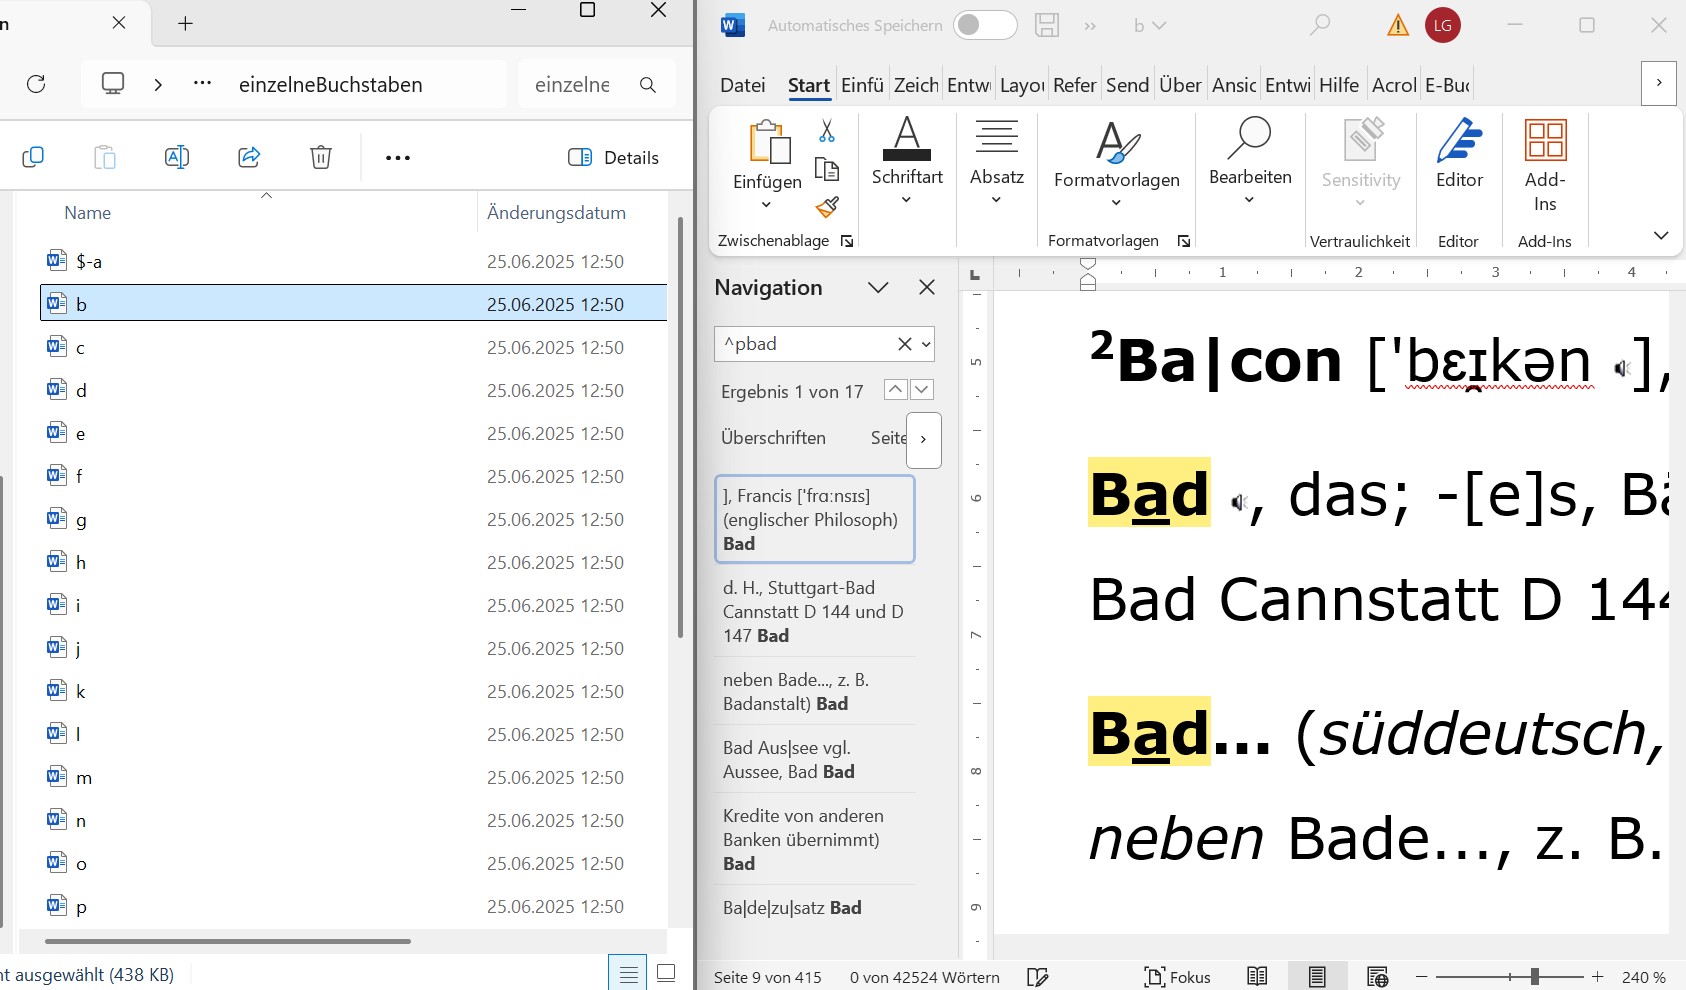
Task: Click the Format Painter brush icon
Action: 827,207
